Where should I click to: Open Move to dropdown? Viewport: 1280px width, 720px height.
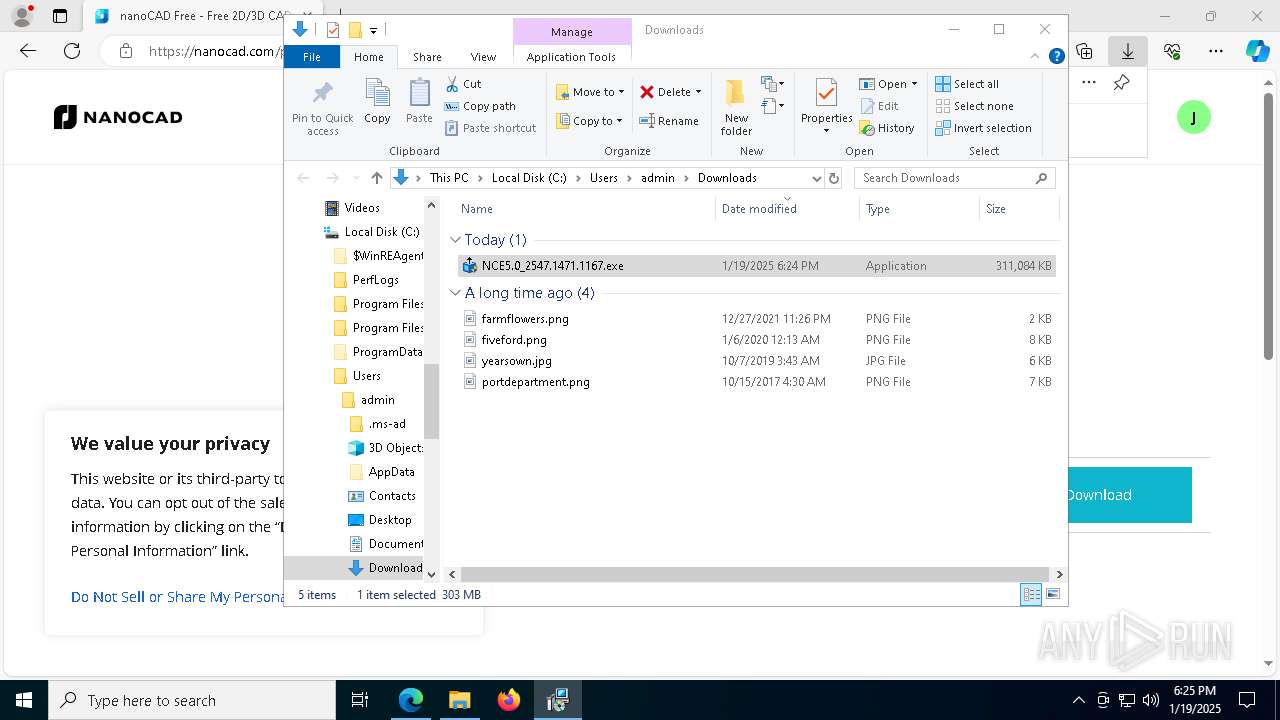click(590, 92)
